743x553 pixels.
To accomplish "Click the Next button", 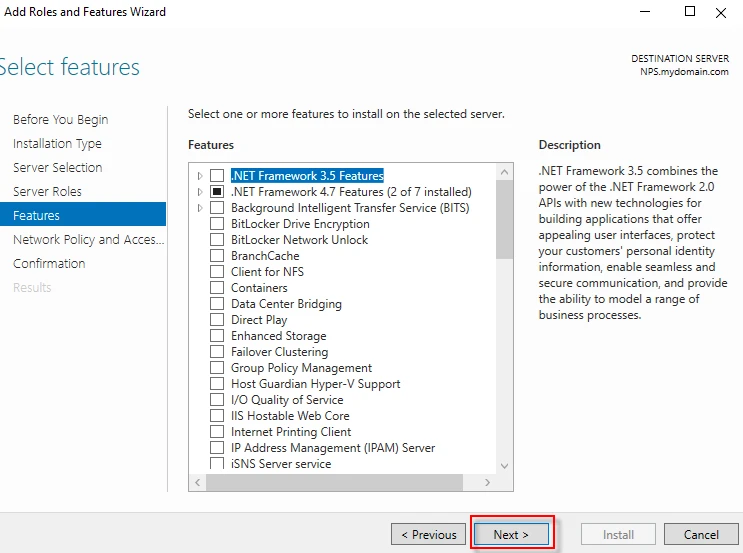I will (x=511, y=535).
